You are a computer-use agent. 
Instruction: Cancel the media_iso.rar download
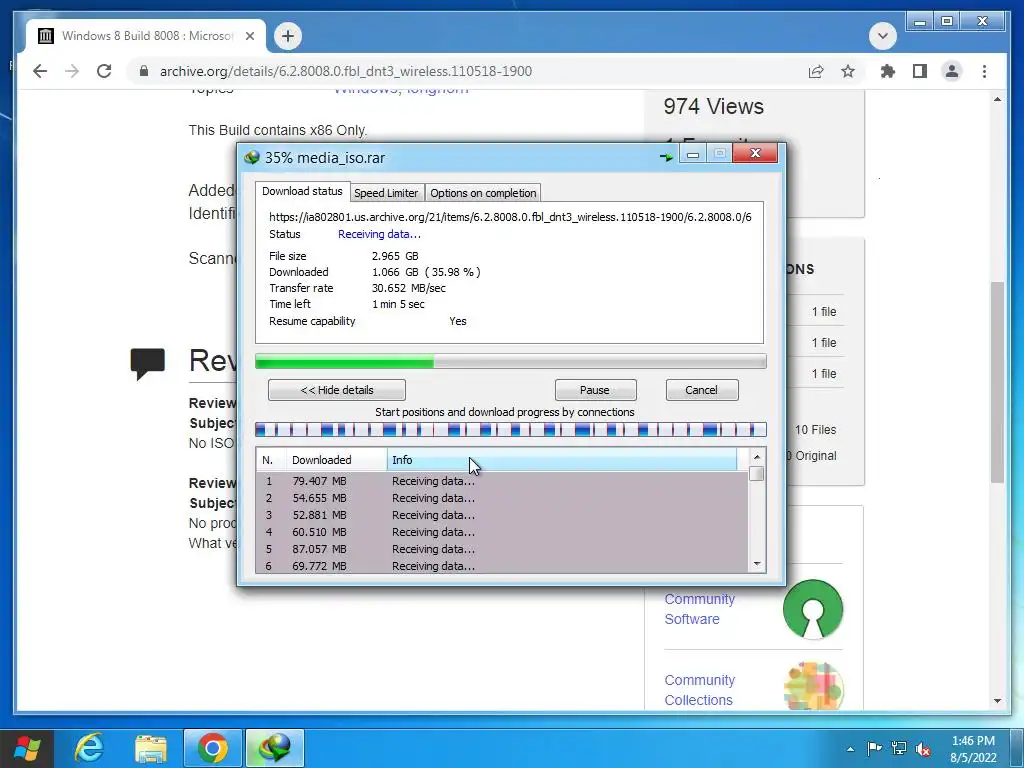click(x=702, y=390)
